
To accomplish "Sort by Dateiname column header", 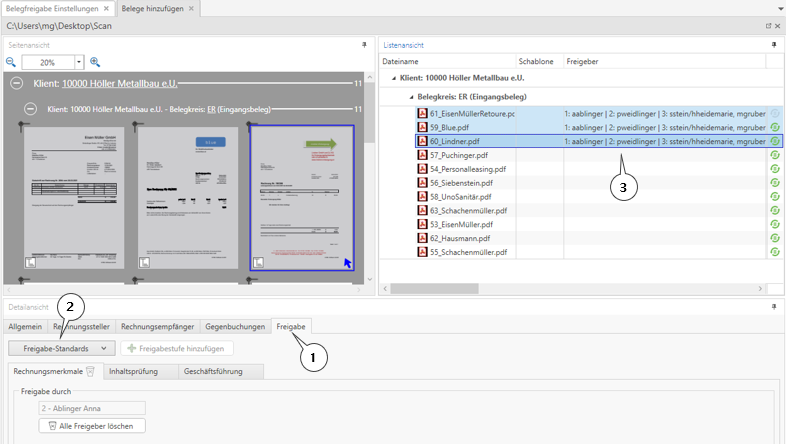I will pos(448,61).
